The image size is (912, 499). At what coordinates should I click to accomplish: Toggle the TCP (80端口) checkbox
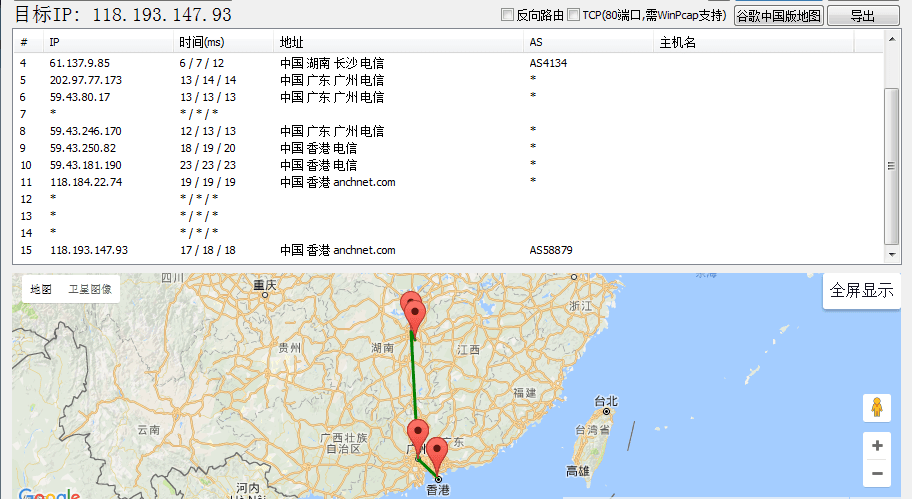pyautogui.click(x=573, y=15)
